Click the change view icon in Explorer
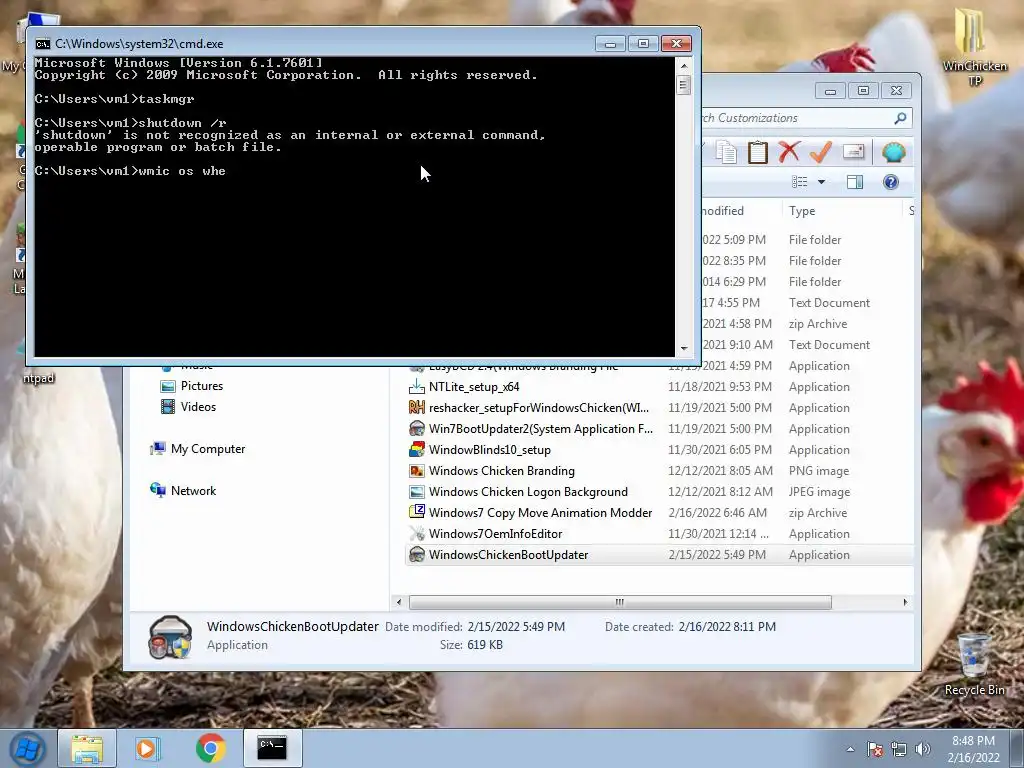 click(x=800, y=182)
